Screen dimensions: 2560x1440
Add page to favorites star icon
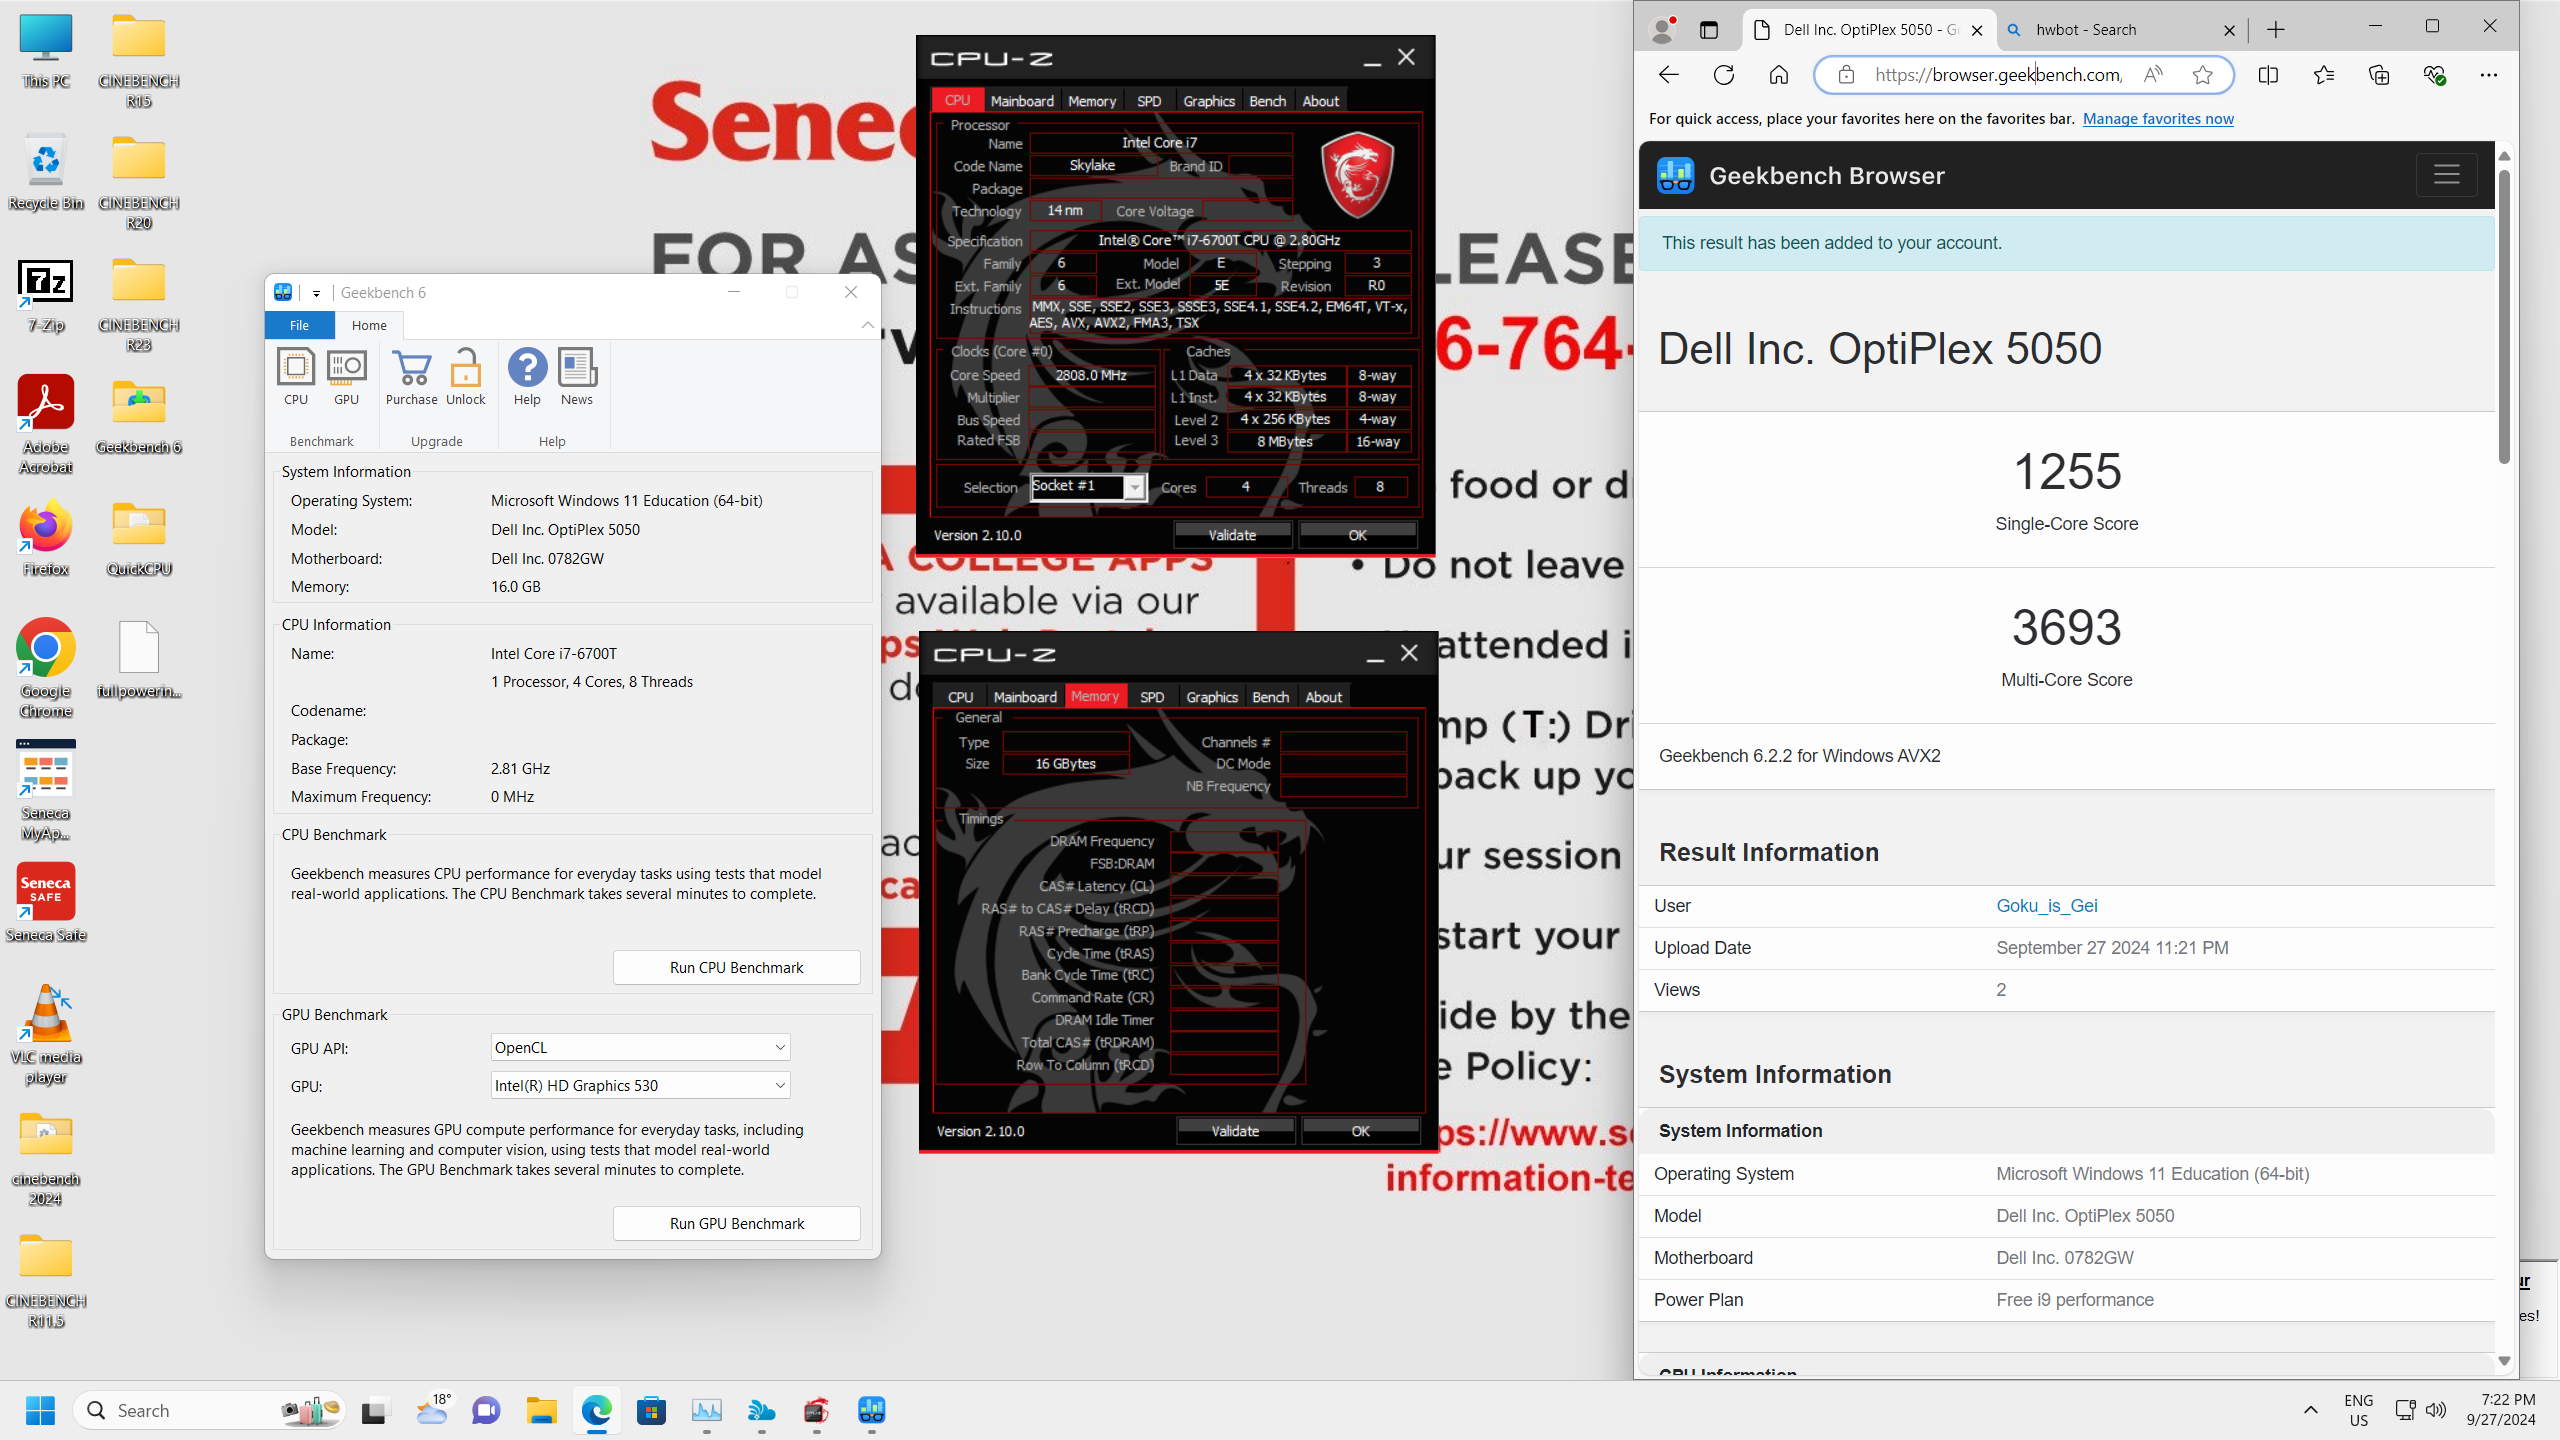pos(2202,75)
